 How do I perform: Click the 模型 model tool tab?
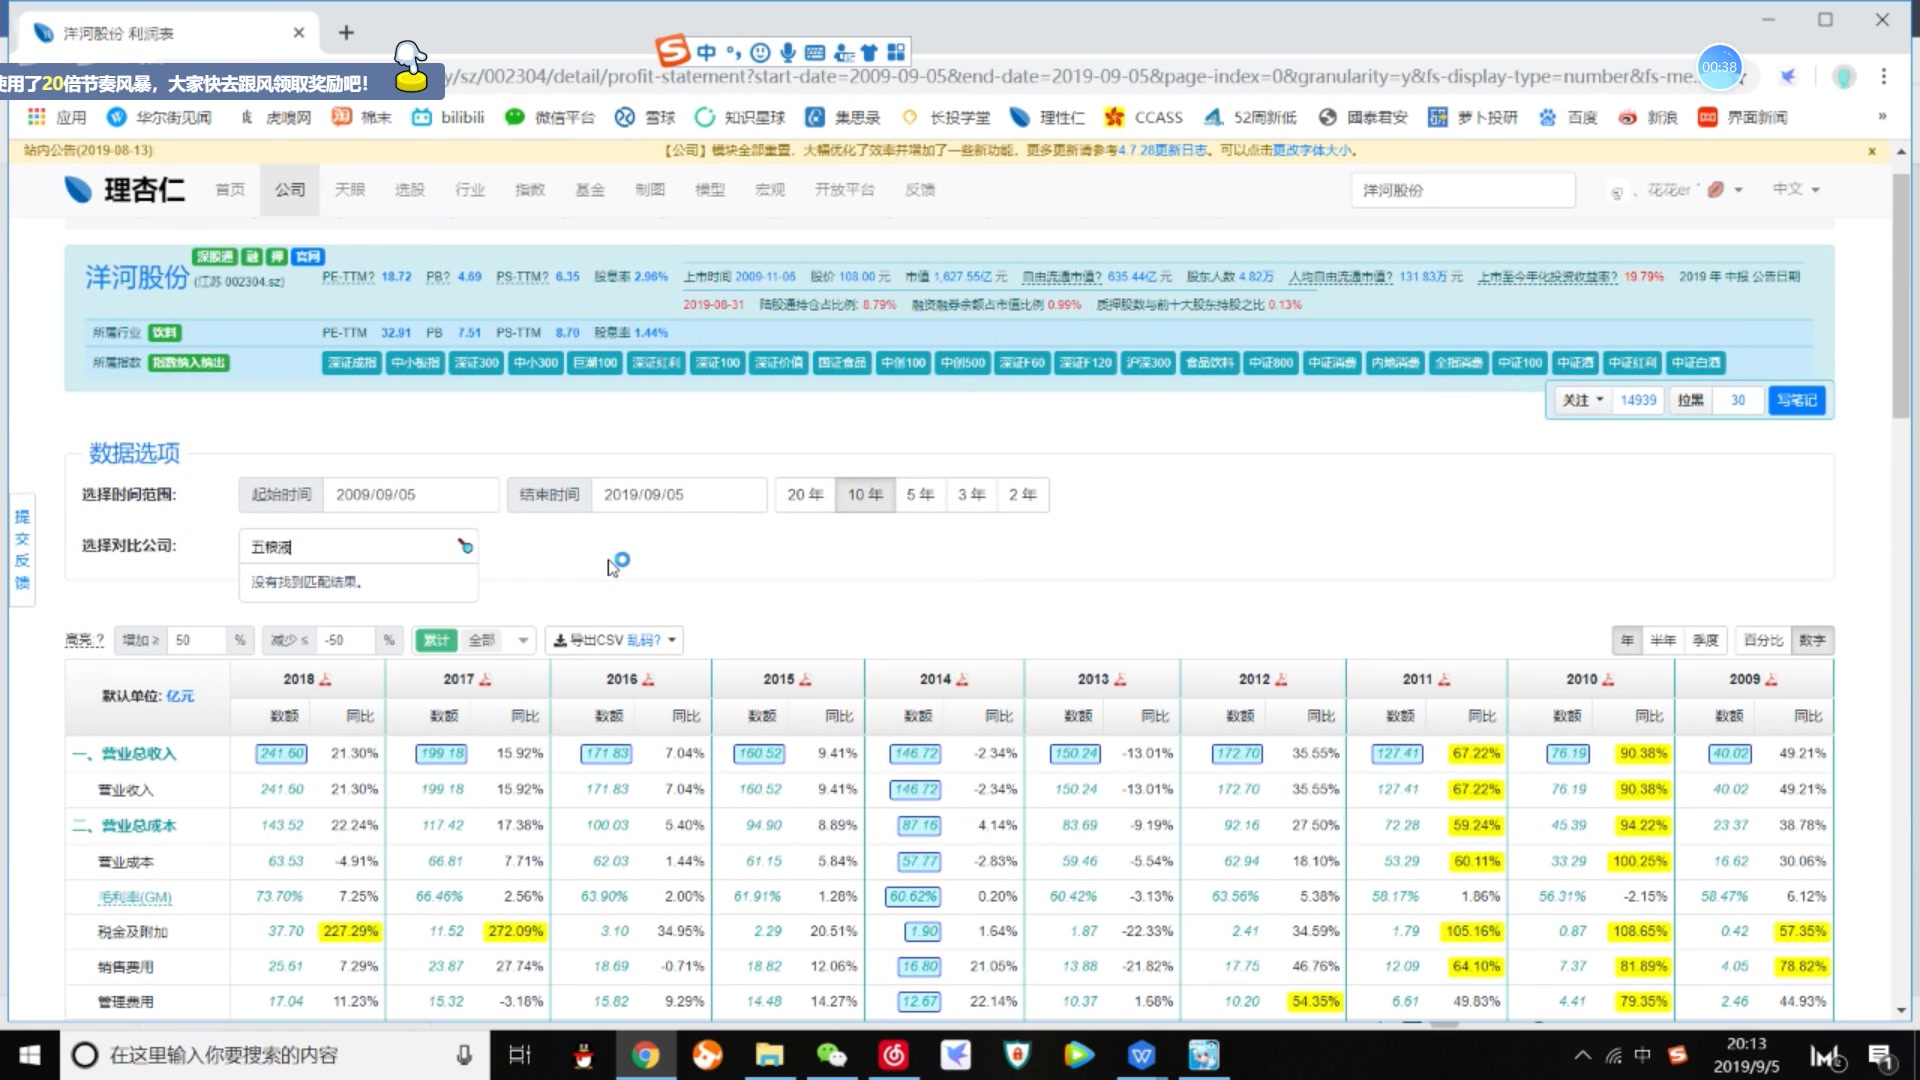pyautogui.click(x=709, y=189)
